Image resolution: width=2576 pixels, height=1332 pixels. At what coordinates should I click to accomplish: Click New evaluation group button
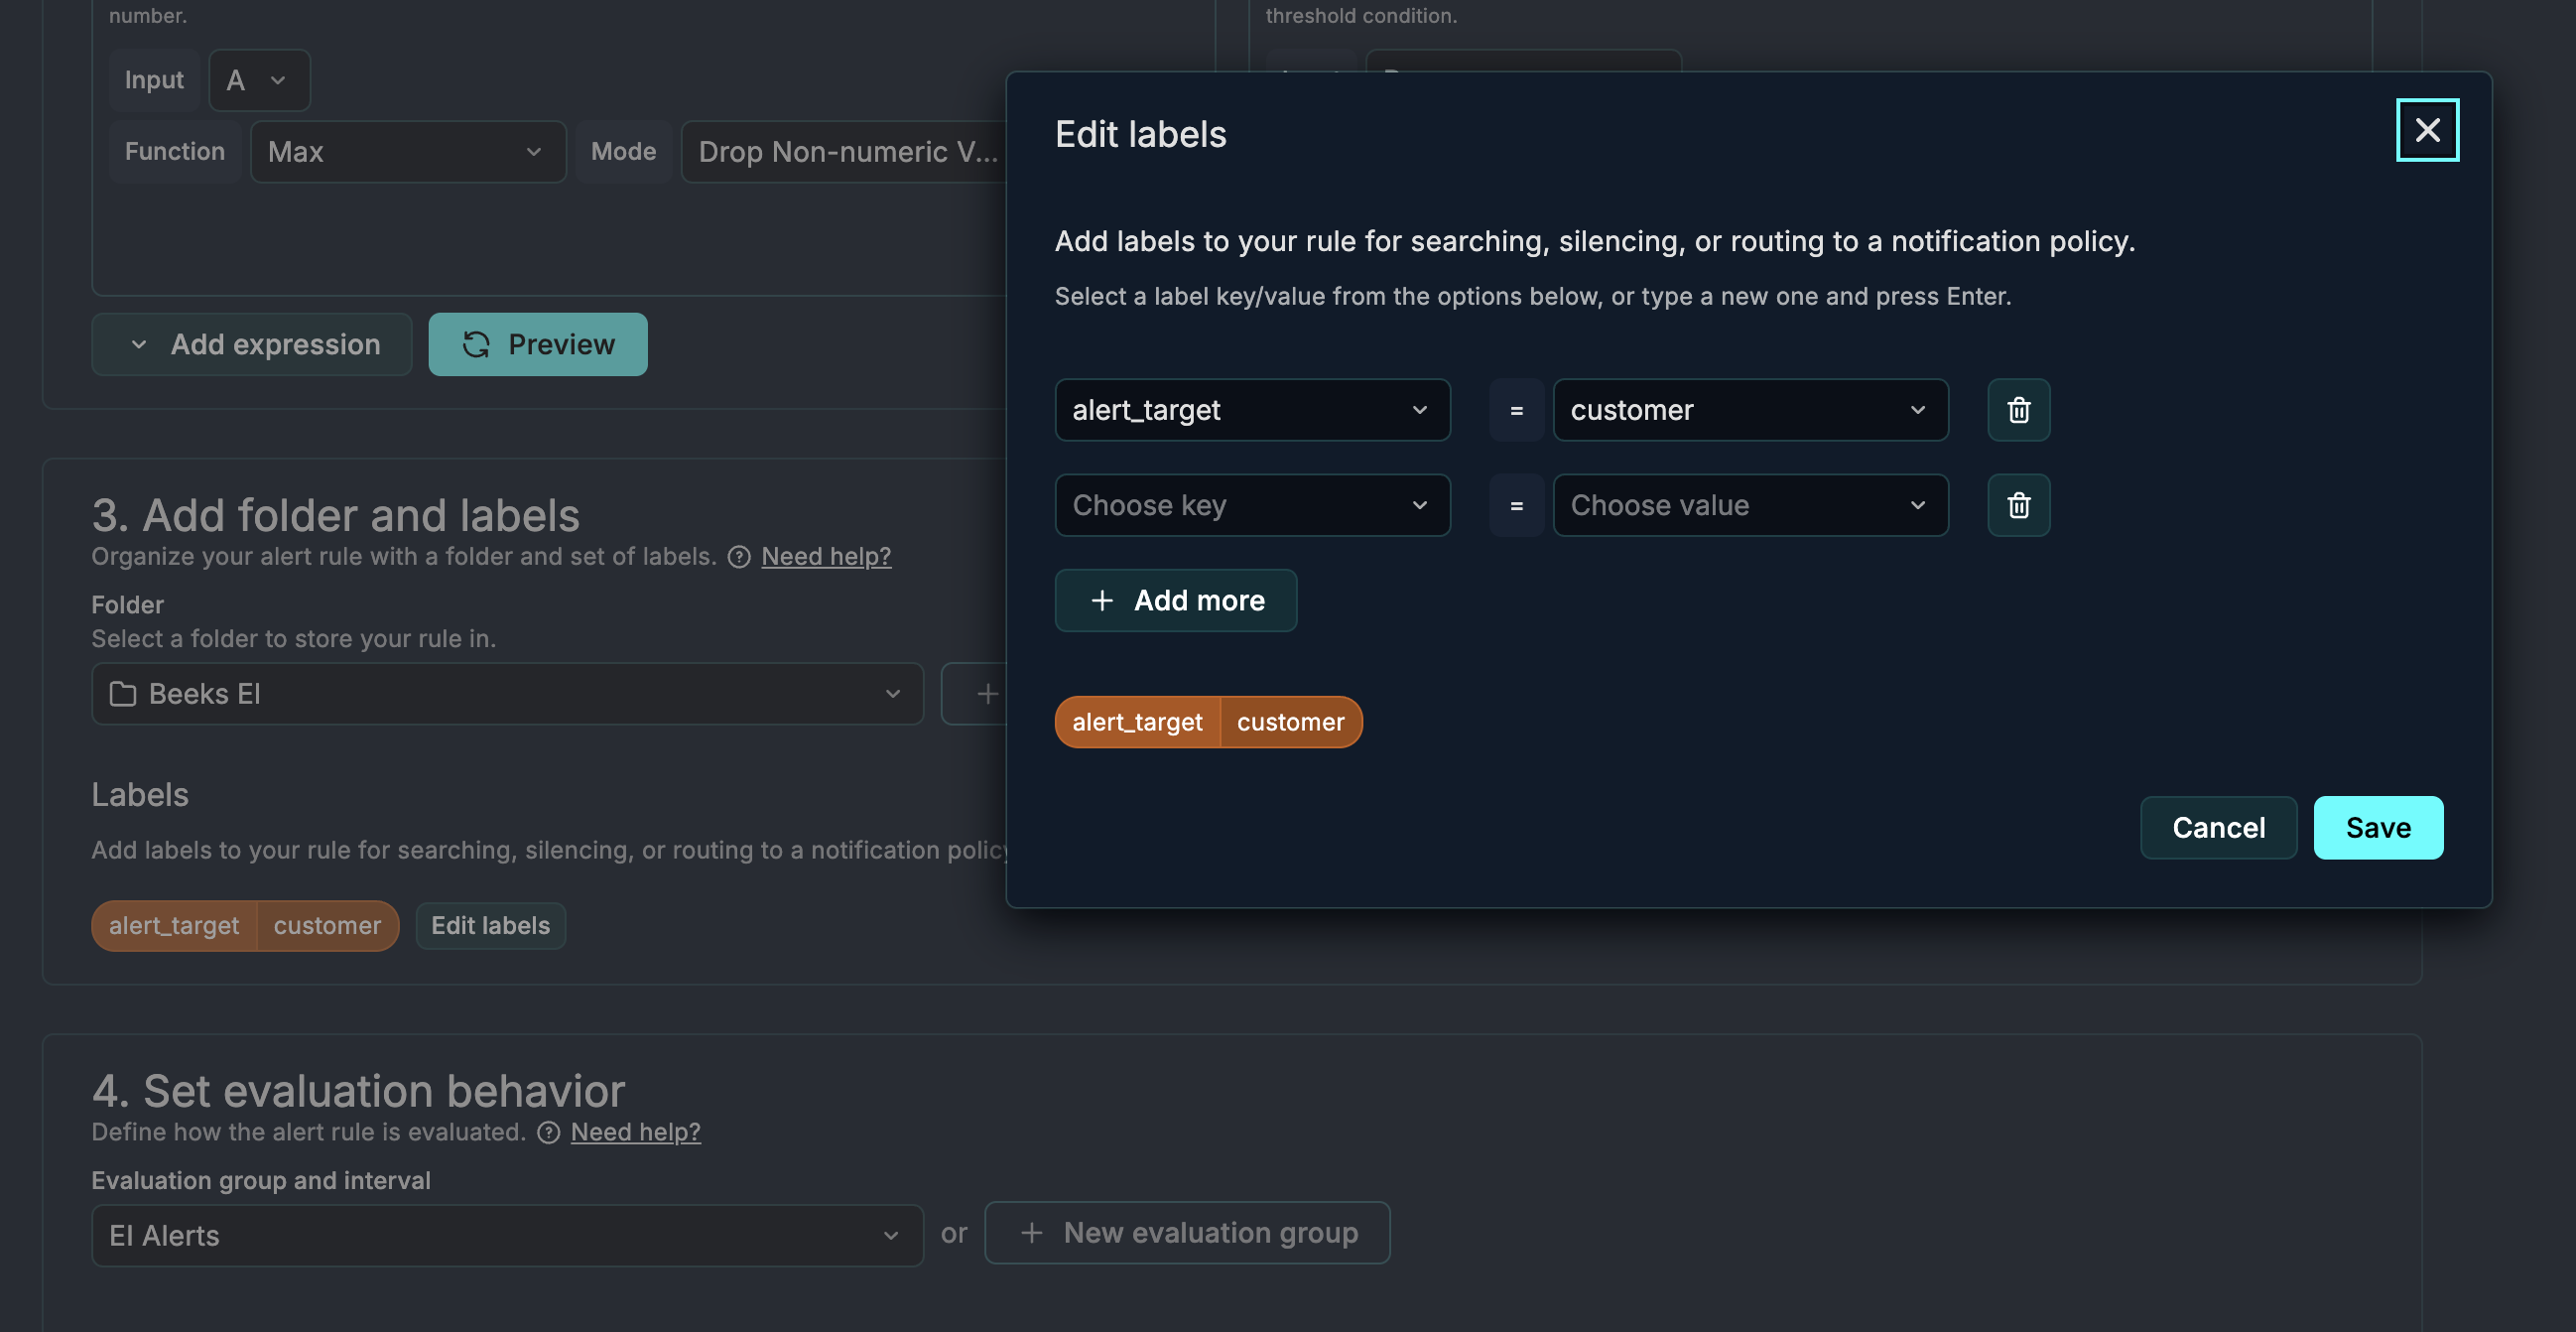point(1186,1232)
